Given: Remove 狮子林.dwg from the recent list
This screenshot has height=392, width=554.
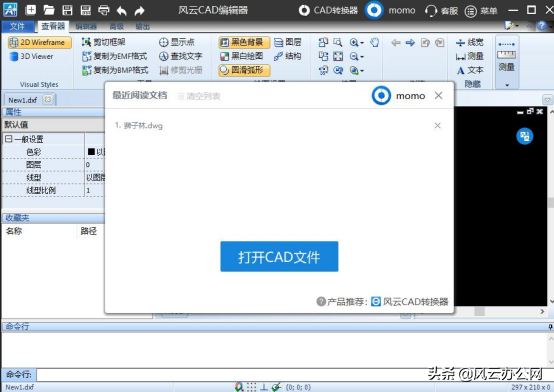Looking at the screenshot, I should 437,125.
